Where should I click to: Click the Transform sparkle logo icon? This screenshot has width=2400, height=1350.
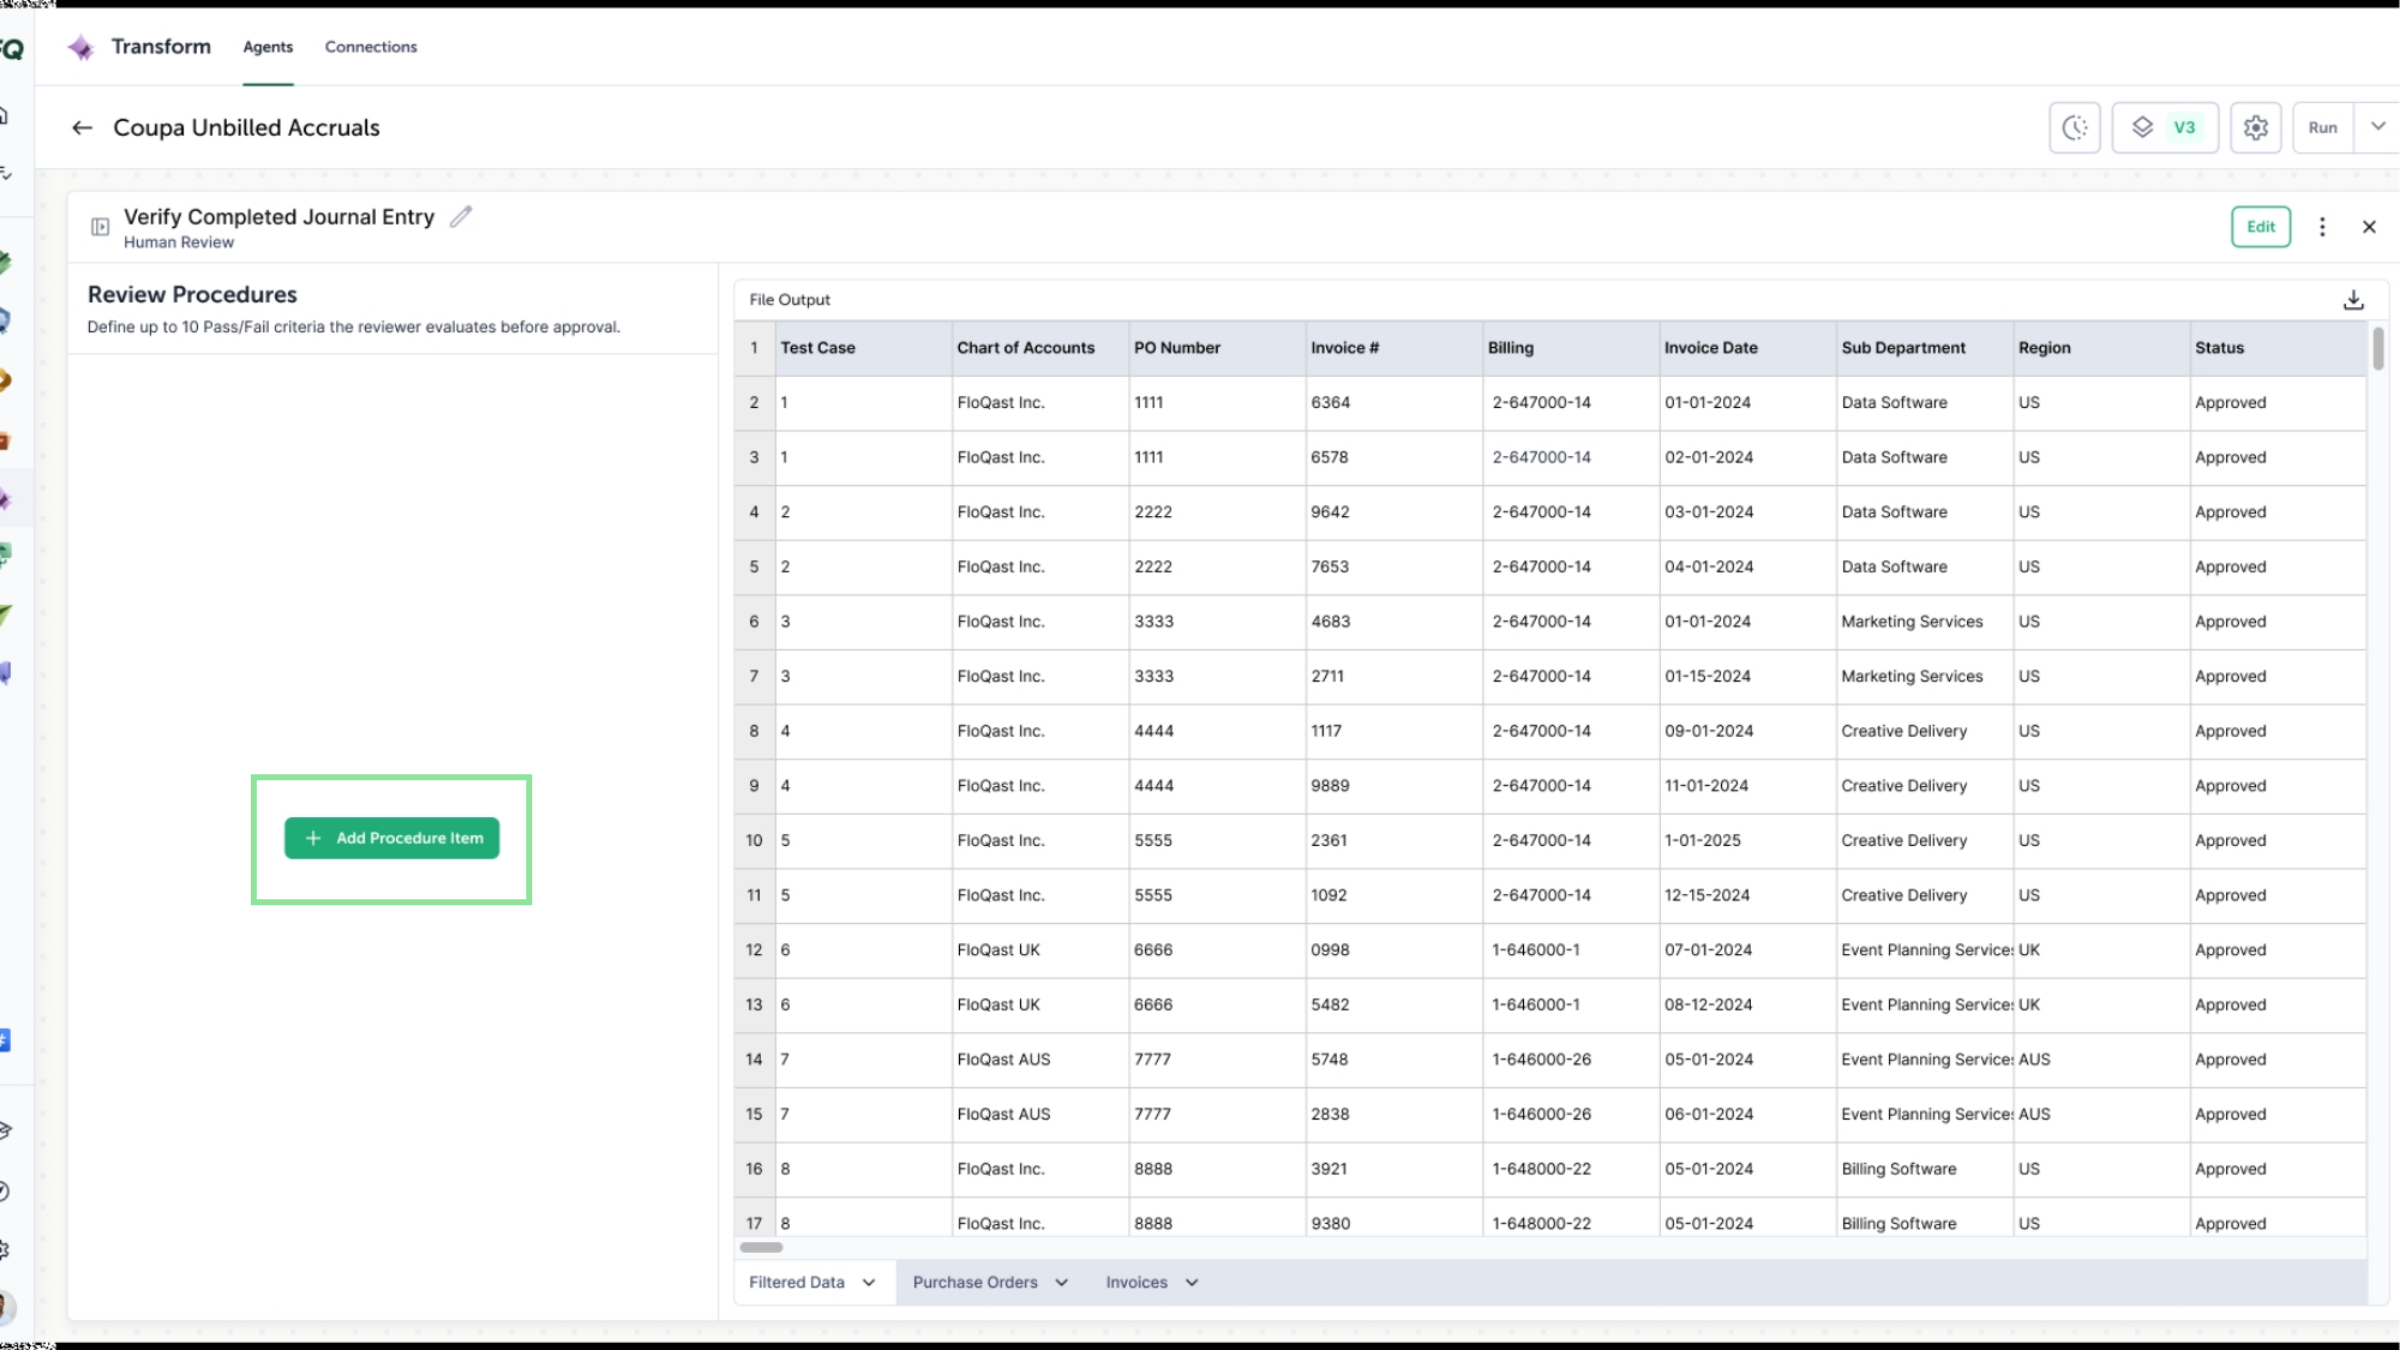pyautogui.click(x=80, y=47)
